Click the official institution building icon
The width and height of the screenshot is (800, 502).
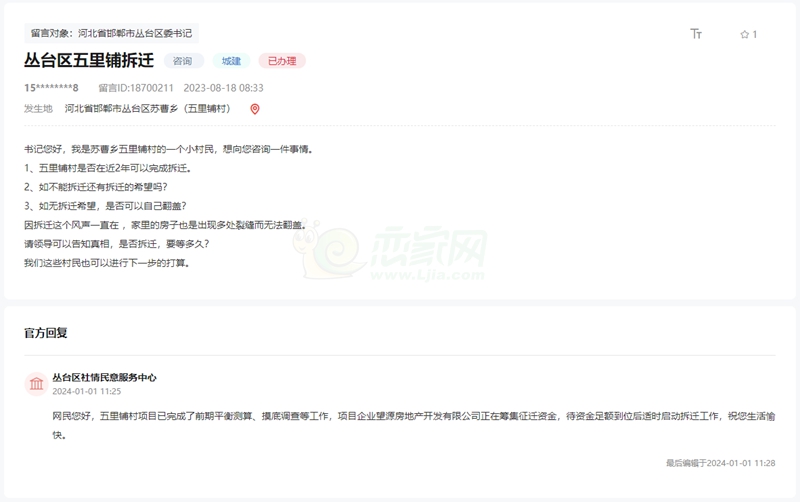point(36,384)
